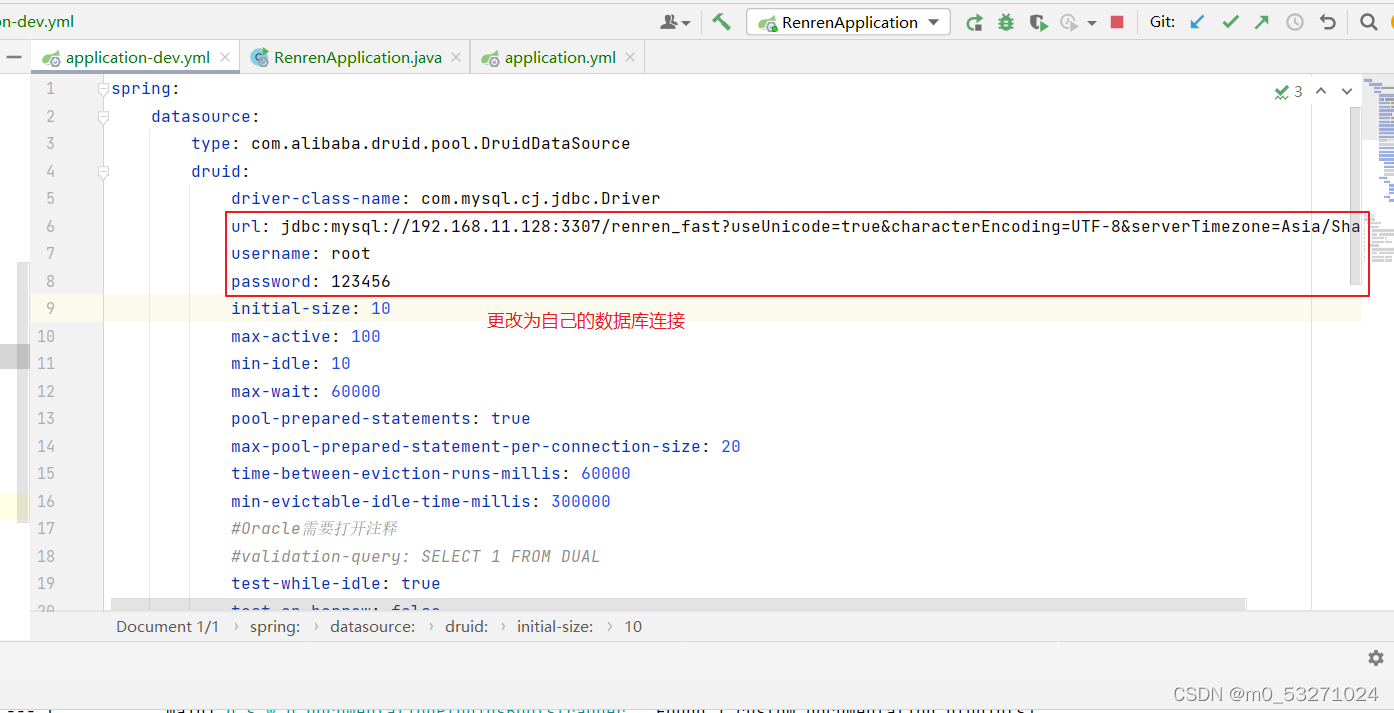
Task: Open the user account icon menu
Action: [675, 21]
